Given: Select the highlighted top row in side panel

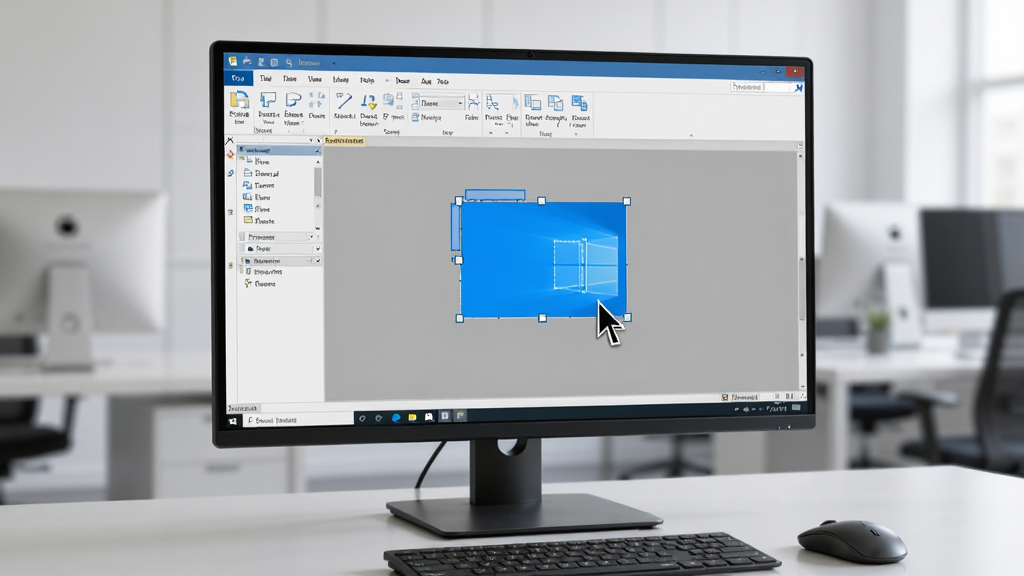Looking at the screenshot, I should 279,150.
